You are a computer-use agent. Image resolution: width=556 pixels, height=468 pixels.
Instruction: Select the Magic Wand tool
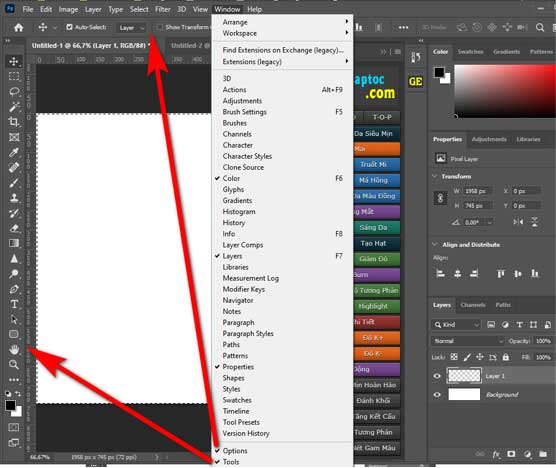pyautogui.click(x=14, y=107)
